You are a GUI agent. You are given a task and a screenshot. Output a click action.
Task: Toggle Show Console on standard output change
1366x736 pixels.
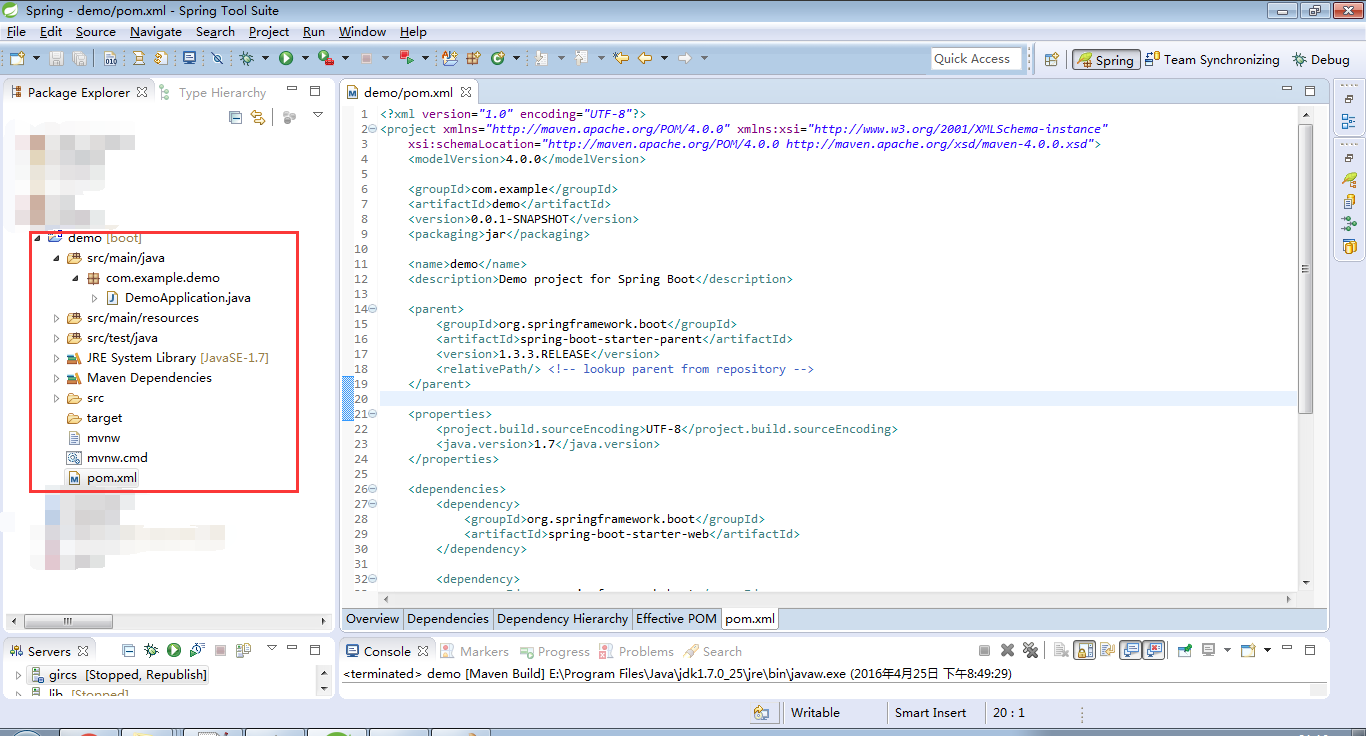(x=1130, y=650)
